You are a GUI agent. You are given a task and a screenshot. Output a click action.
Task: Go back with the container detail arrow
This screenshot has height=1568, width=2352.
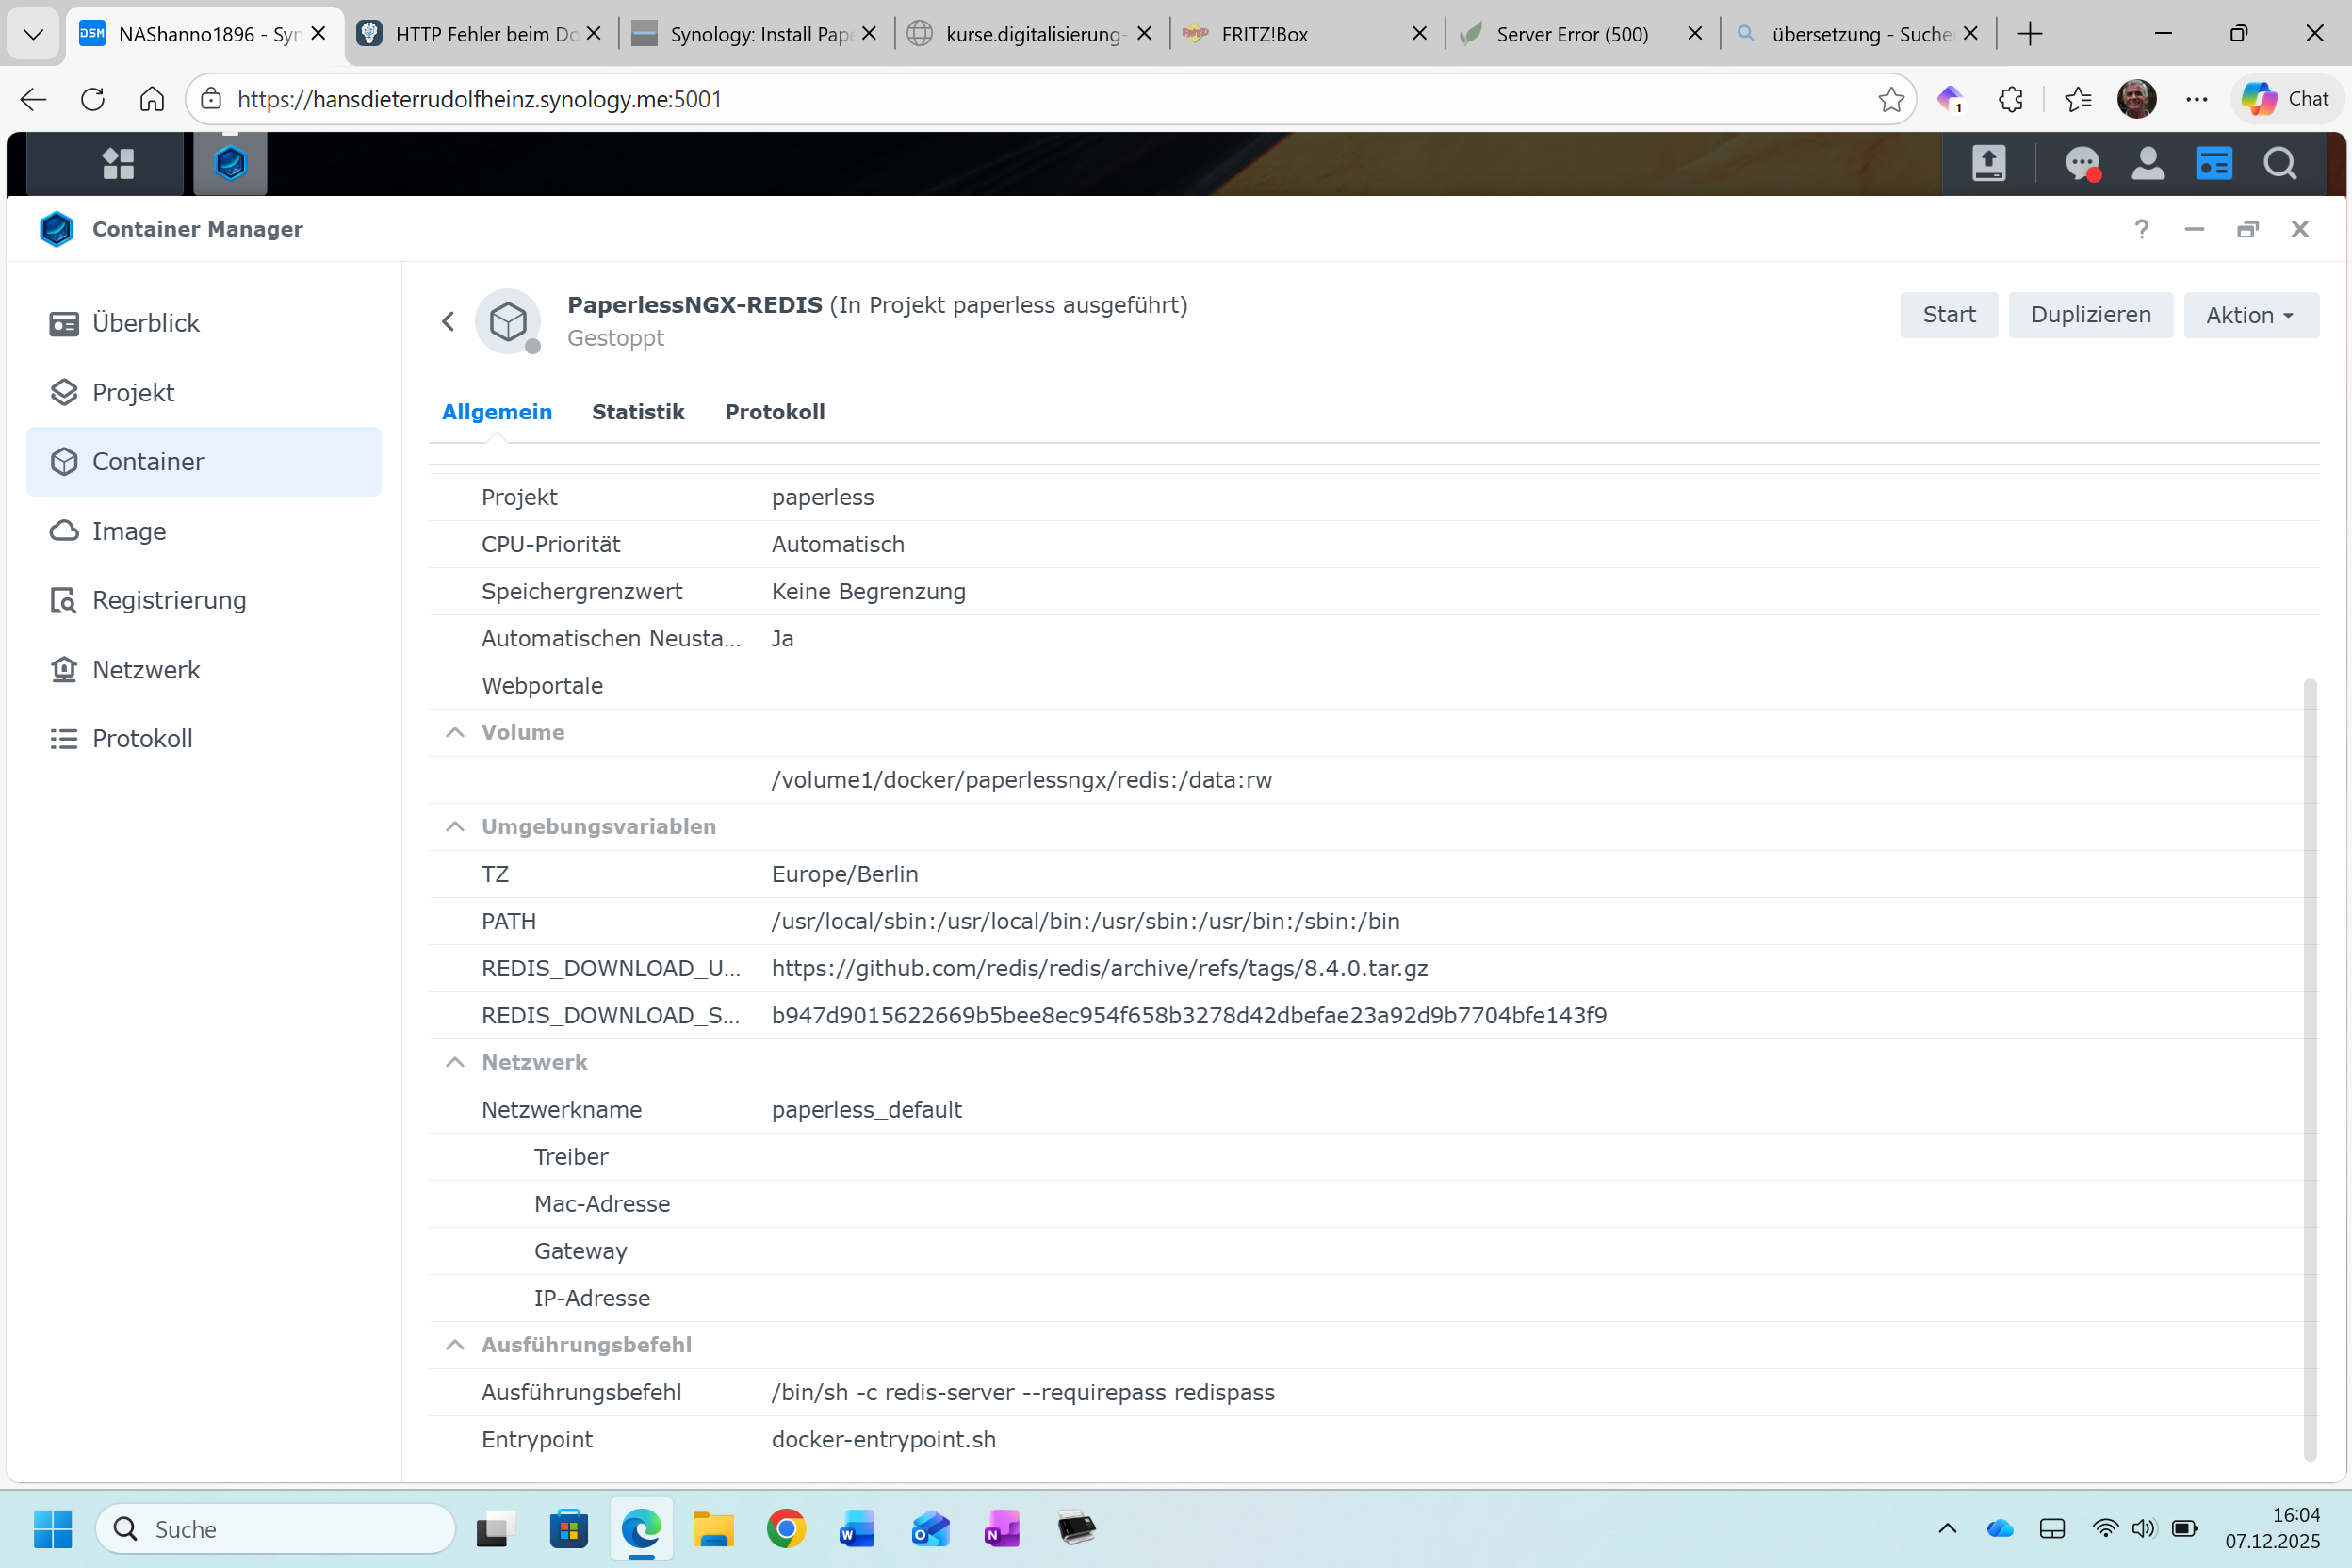click(448, 321)
